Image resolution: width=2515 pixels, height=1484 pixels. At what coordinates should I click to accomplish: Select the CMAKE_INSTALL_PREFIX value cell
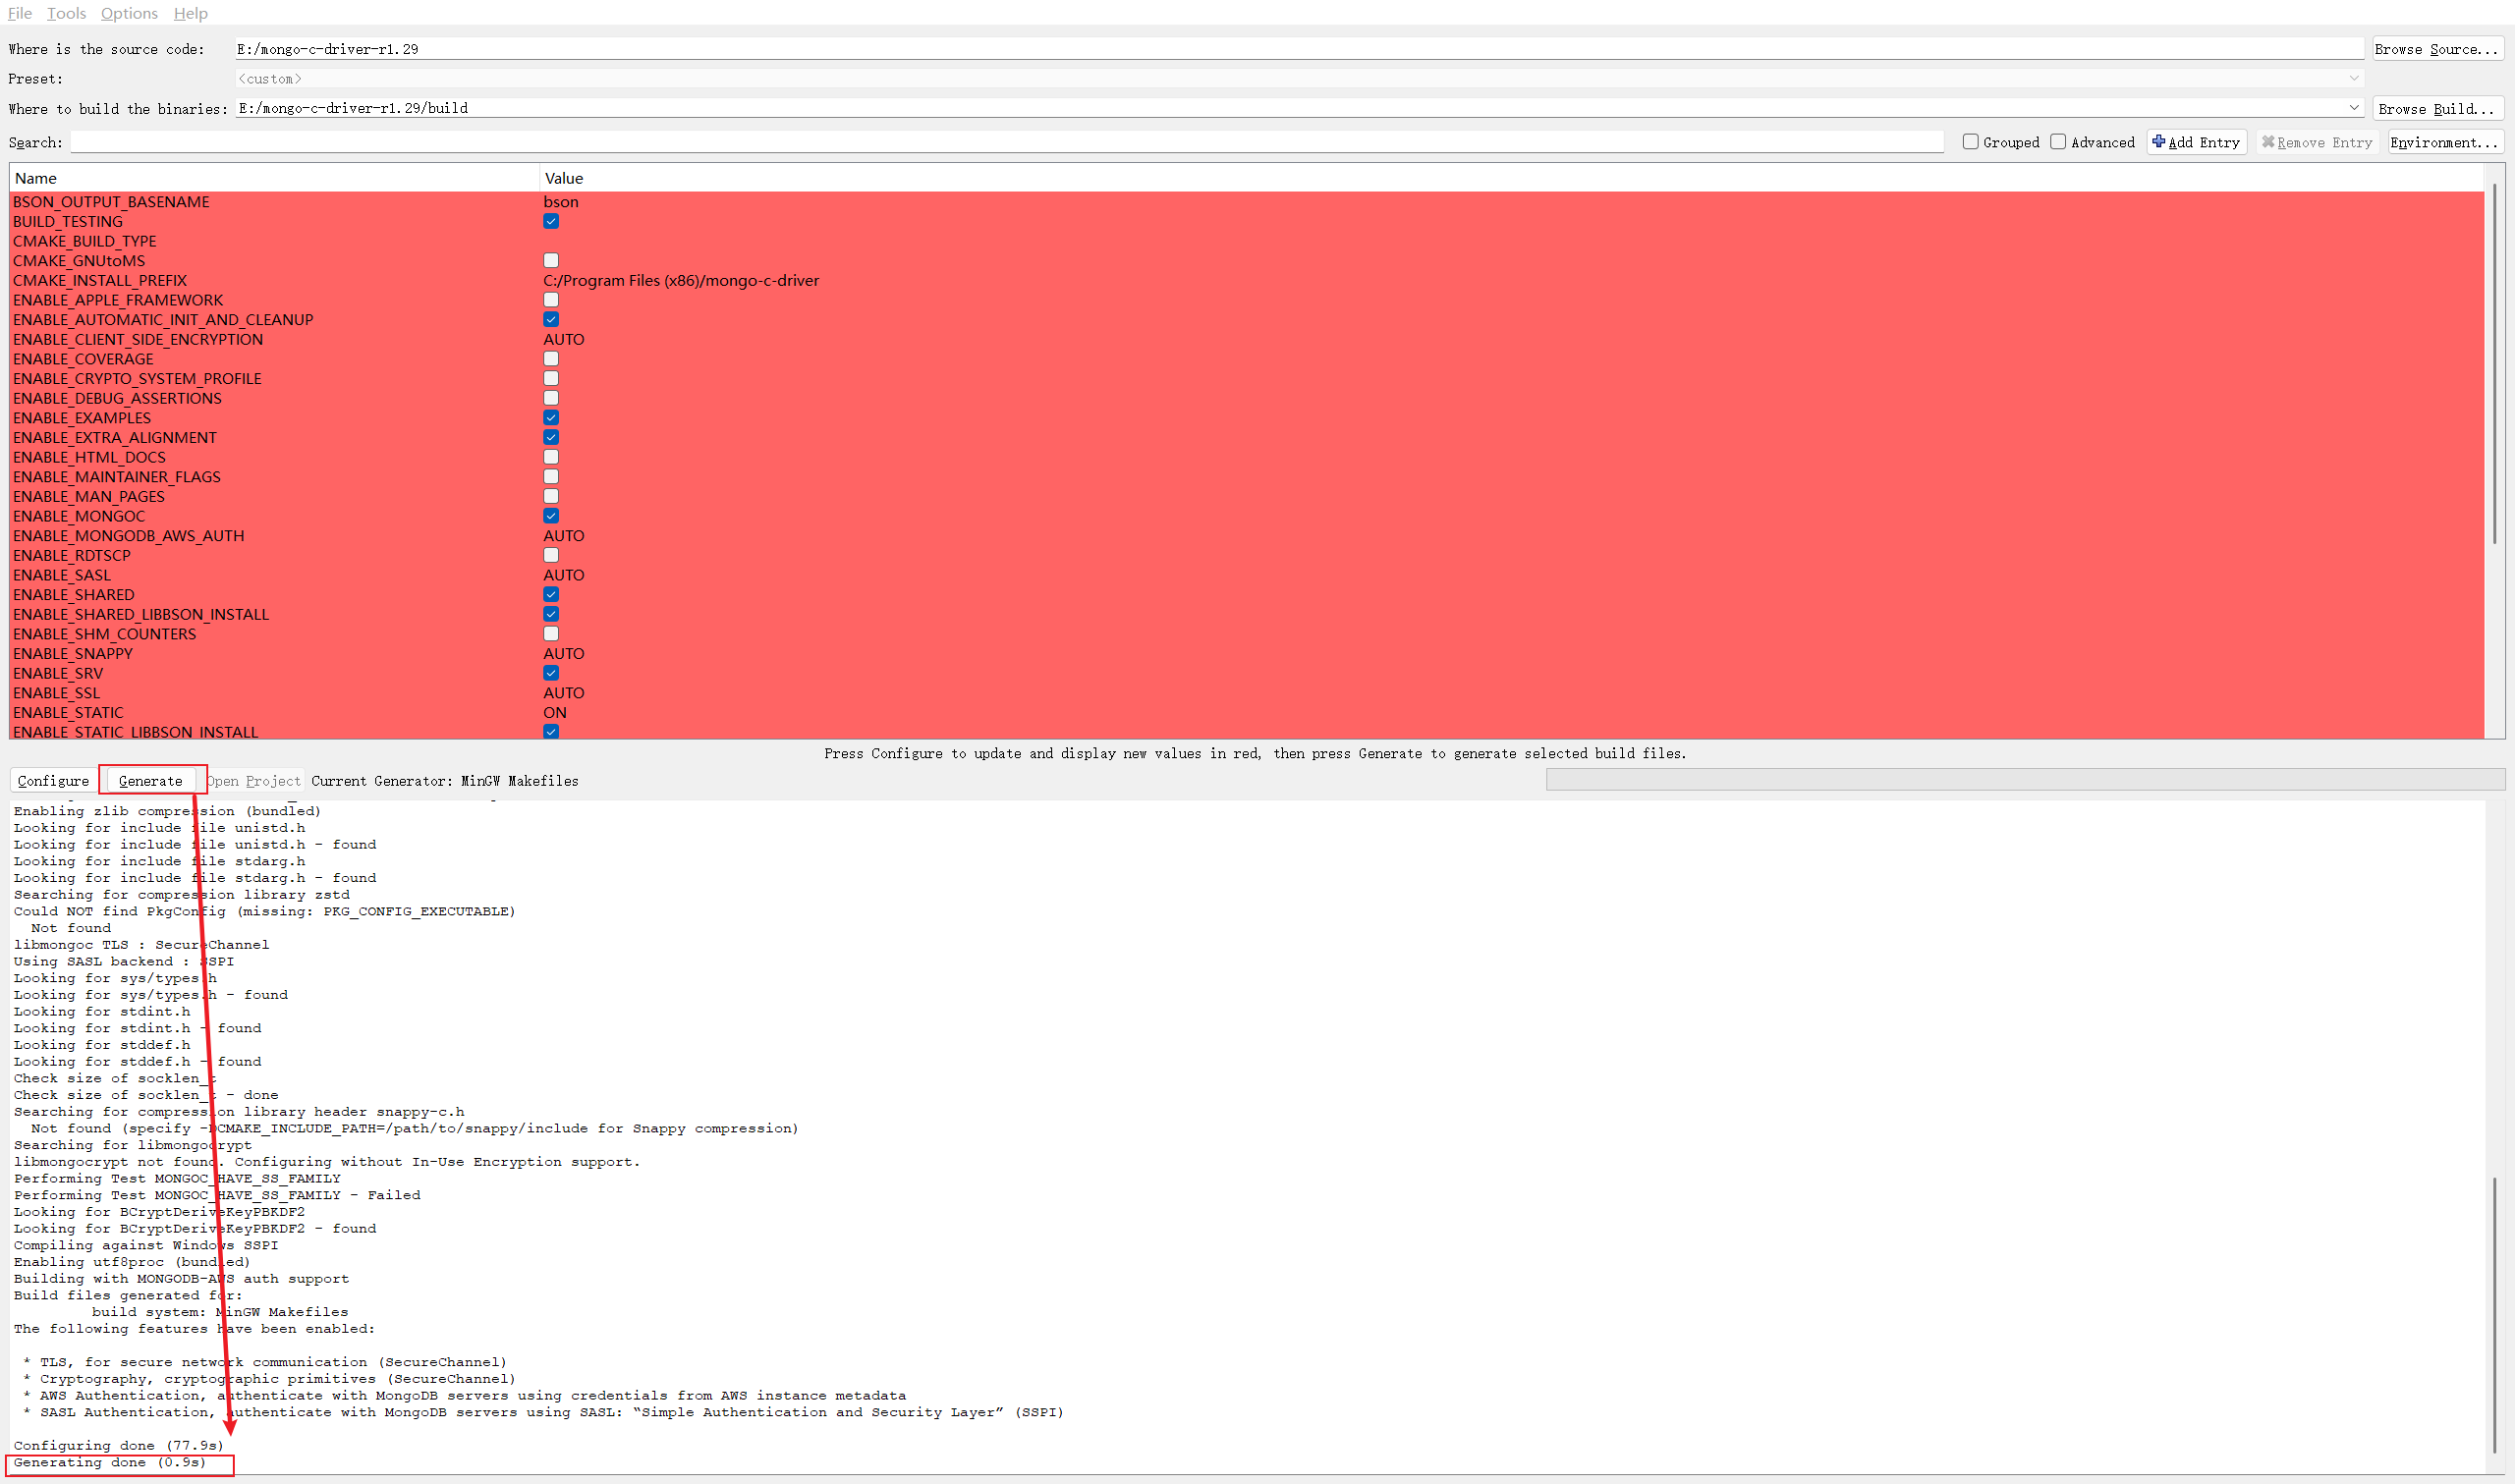pos(681,281)
